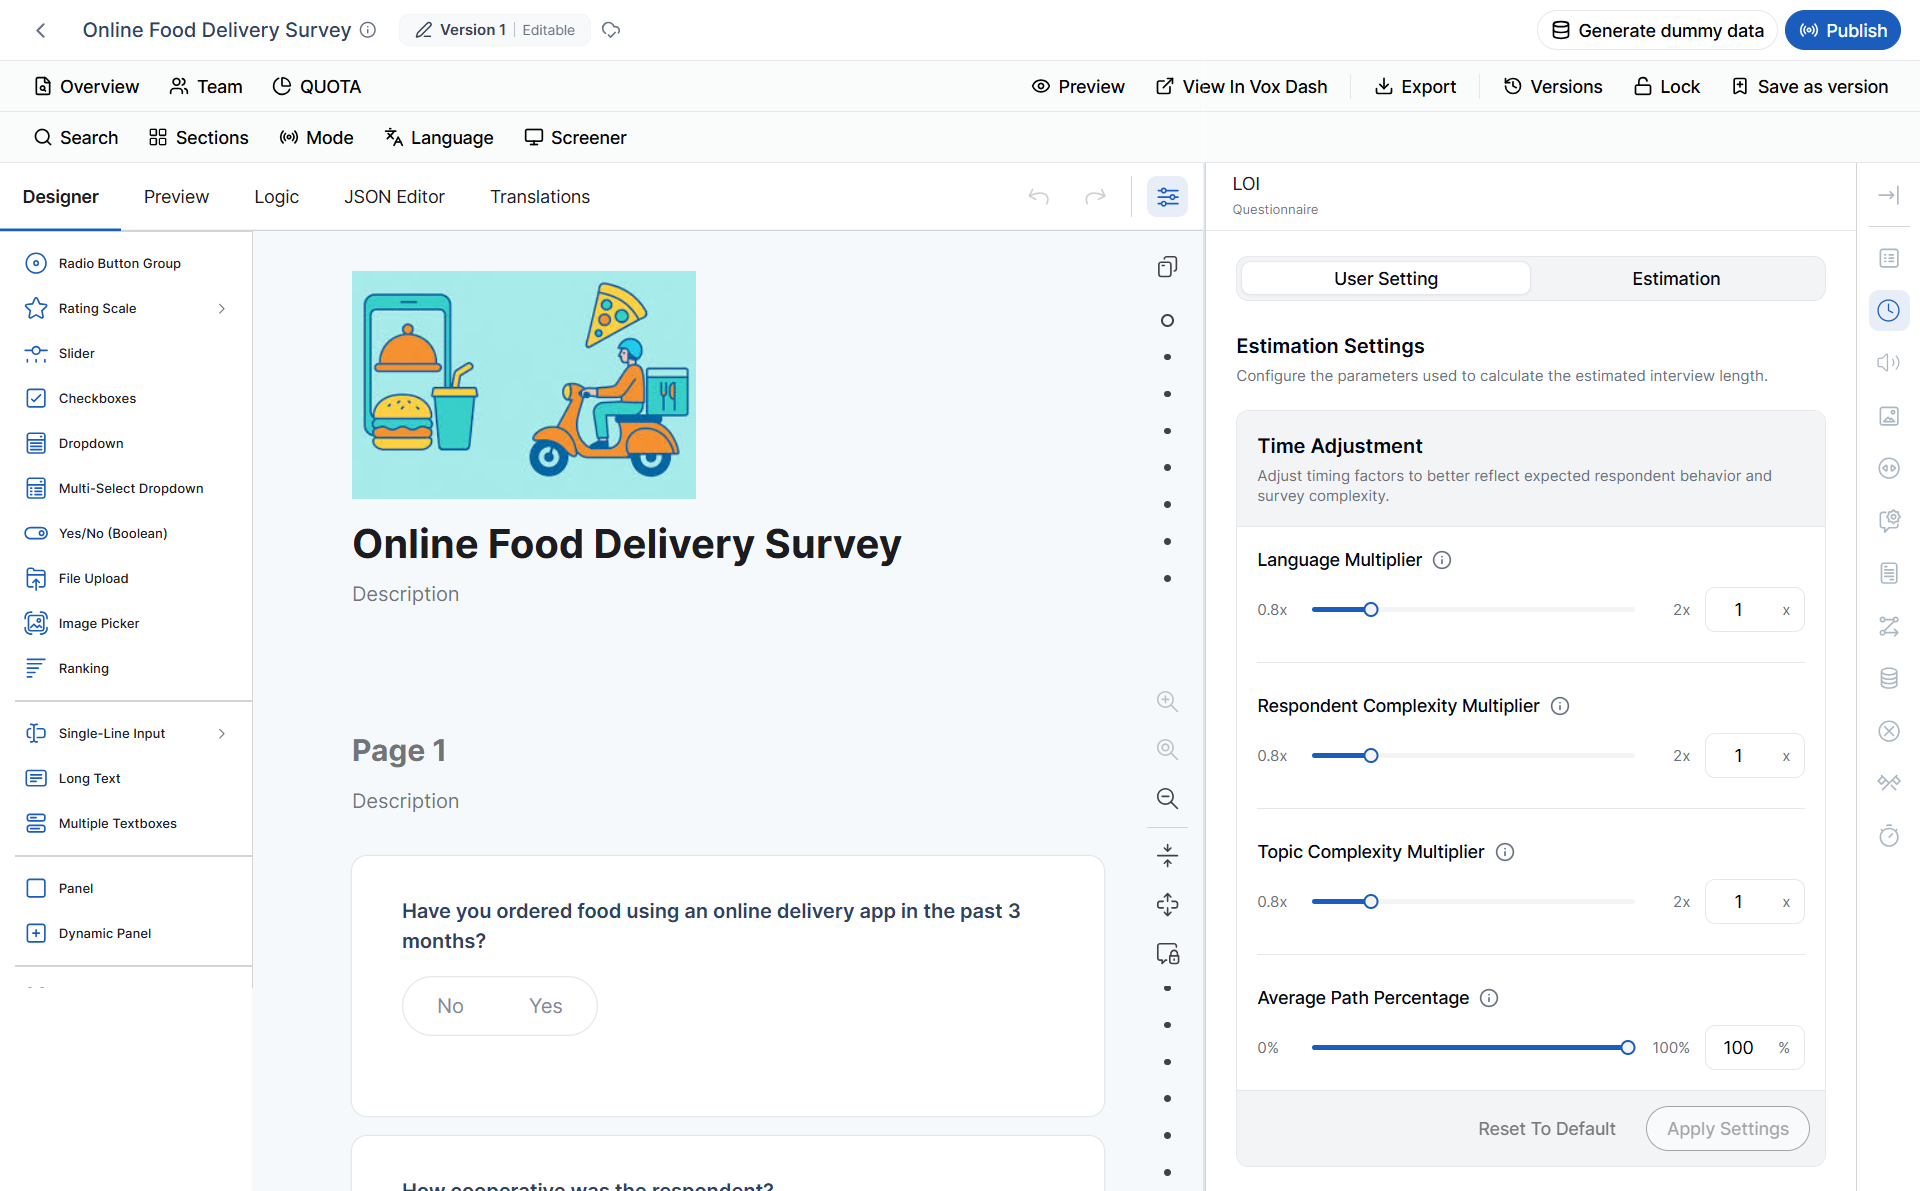1920x1191 pixels.
Task: Collapse right panel with the arrow icon
Action: [x=1888, y=196]
